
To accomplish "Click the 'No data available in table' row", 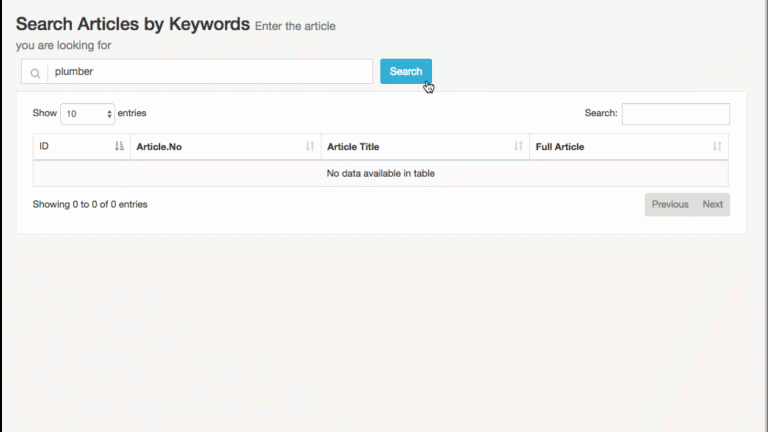I will tap(381, 173).
